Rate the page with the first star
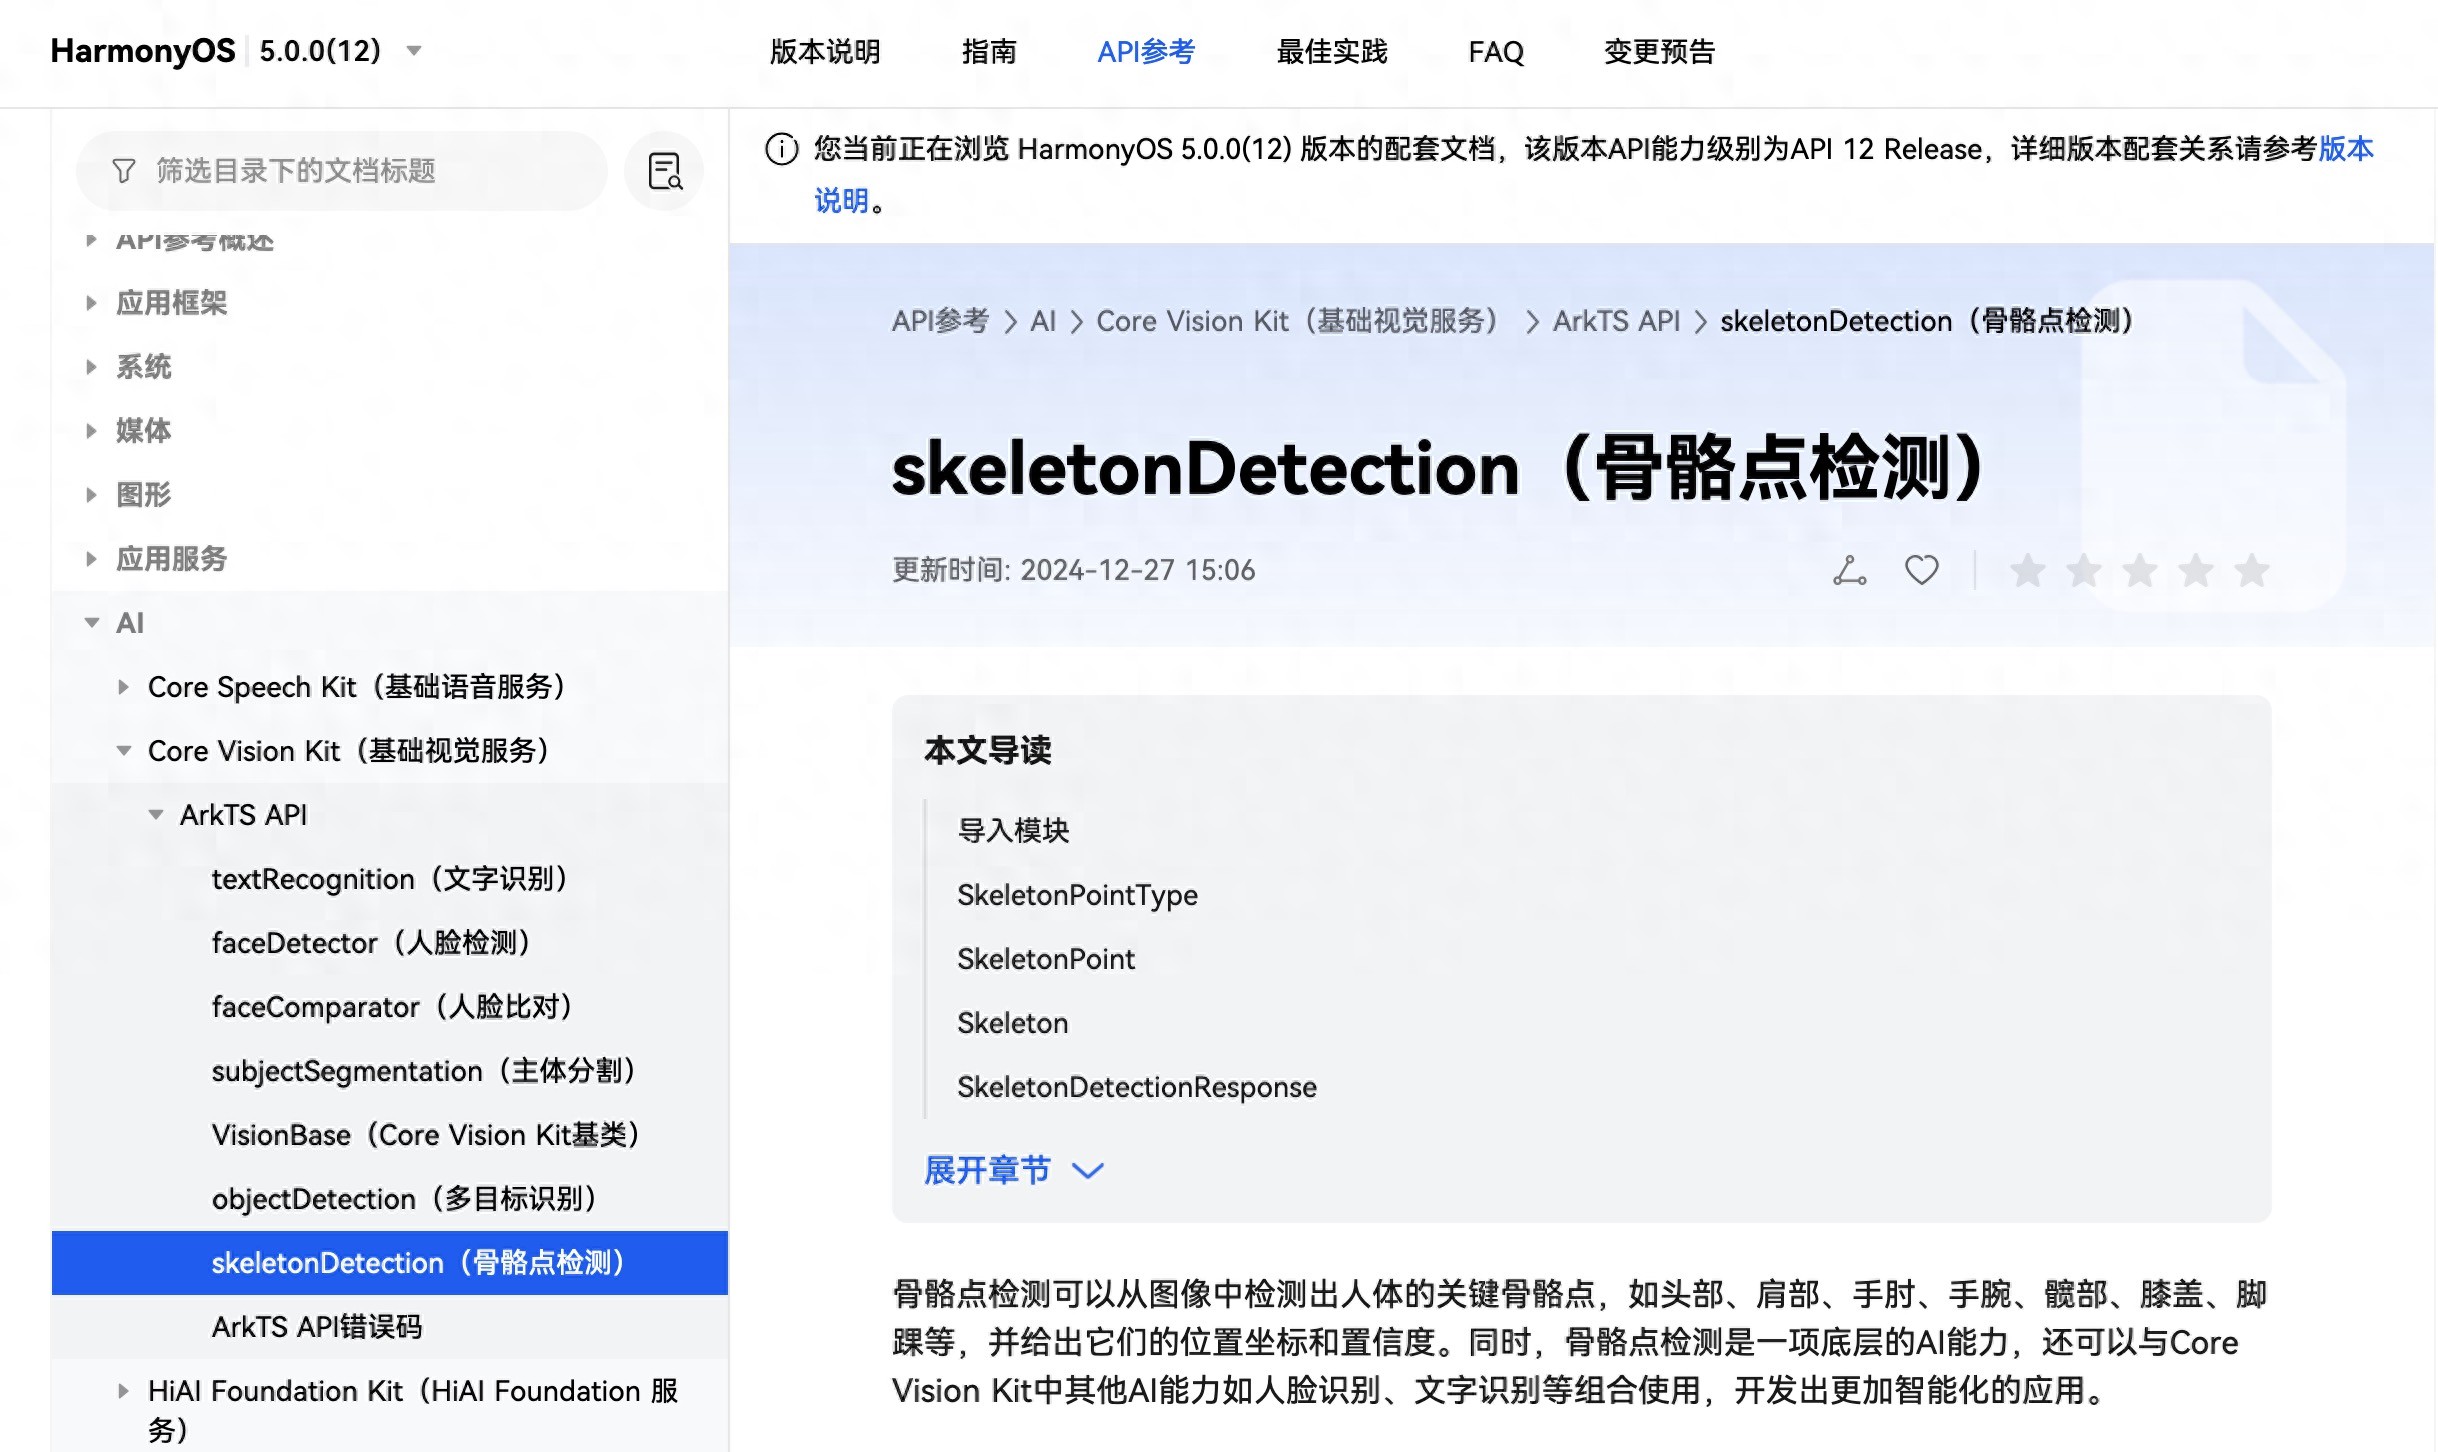The image size is (2438, 1452). tap(2027, 571)
